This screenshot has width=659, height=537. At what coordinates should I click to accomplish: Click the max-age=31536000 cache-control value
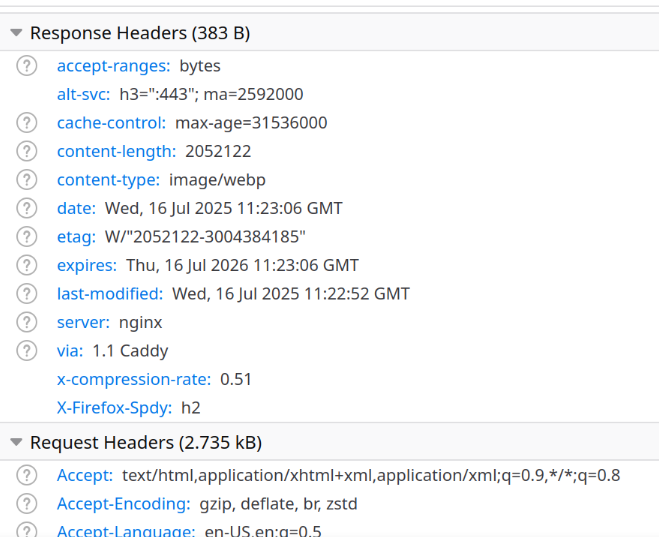click(251, 123)
